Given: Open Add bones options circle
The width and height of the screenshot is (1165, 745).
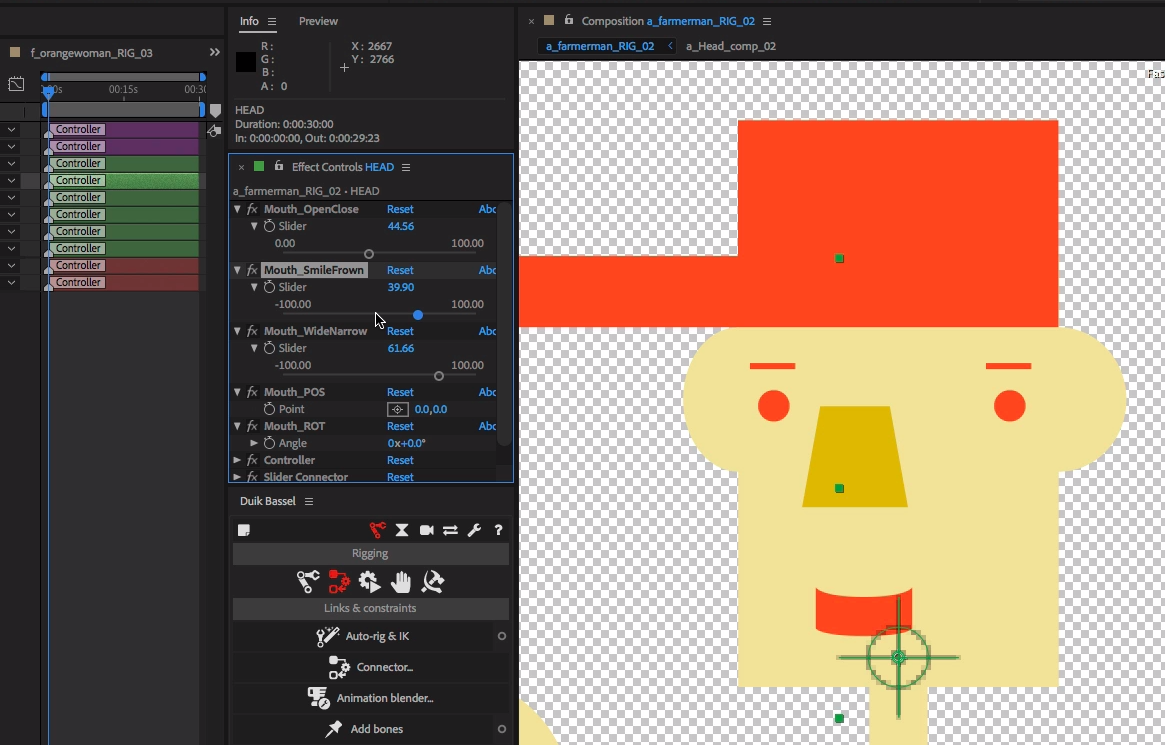Looking at the screenshot, I should click(x=502, y=729).
